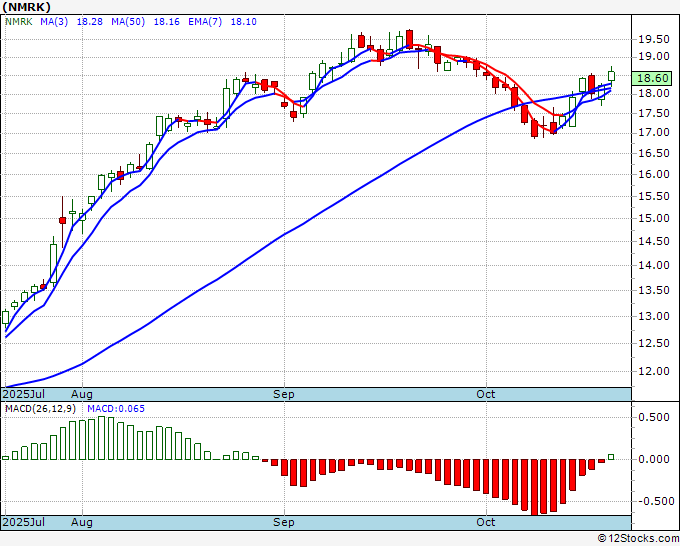Click Oct on the MACD time axis
680x546 pixels.
486,522
